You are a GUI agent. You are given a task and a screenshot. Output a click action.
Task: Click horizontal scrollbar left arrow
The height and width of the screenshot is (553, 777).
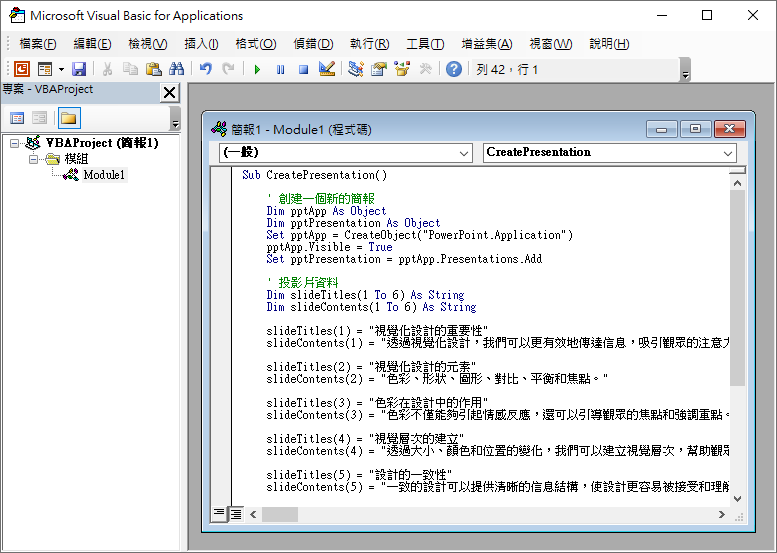pyautogui.click(x=253, y=514)
